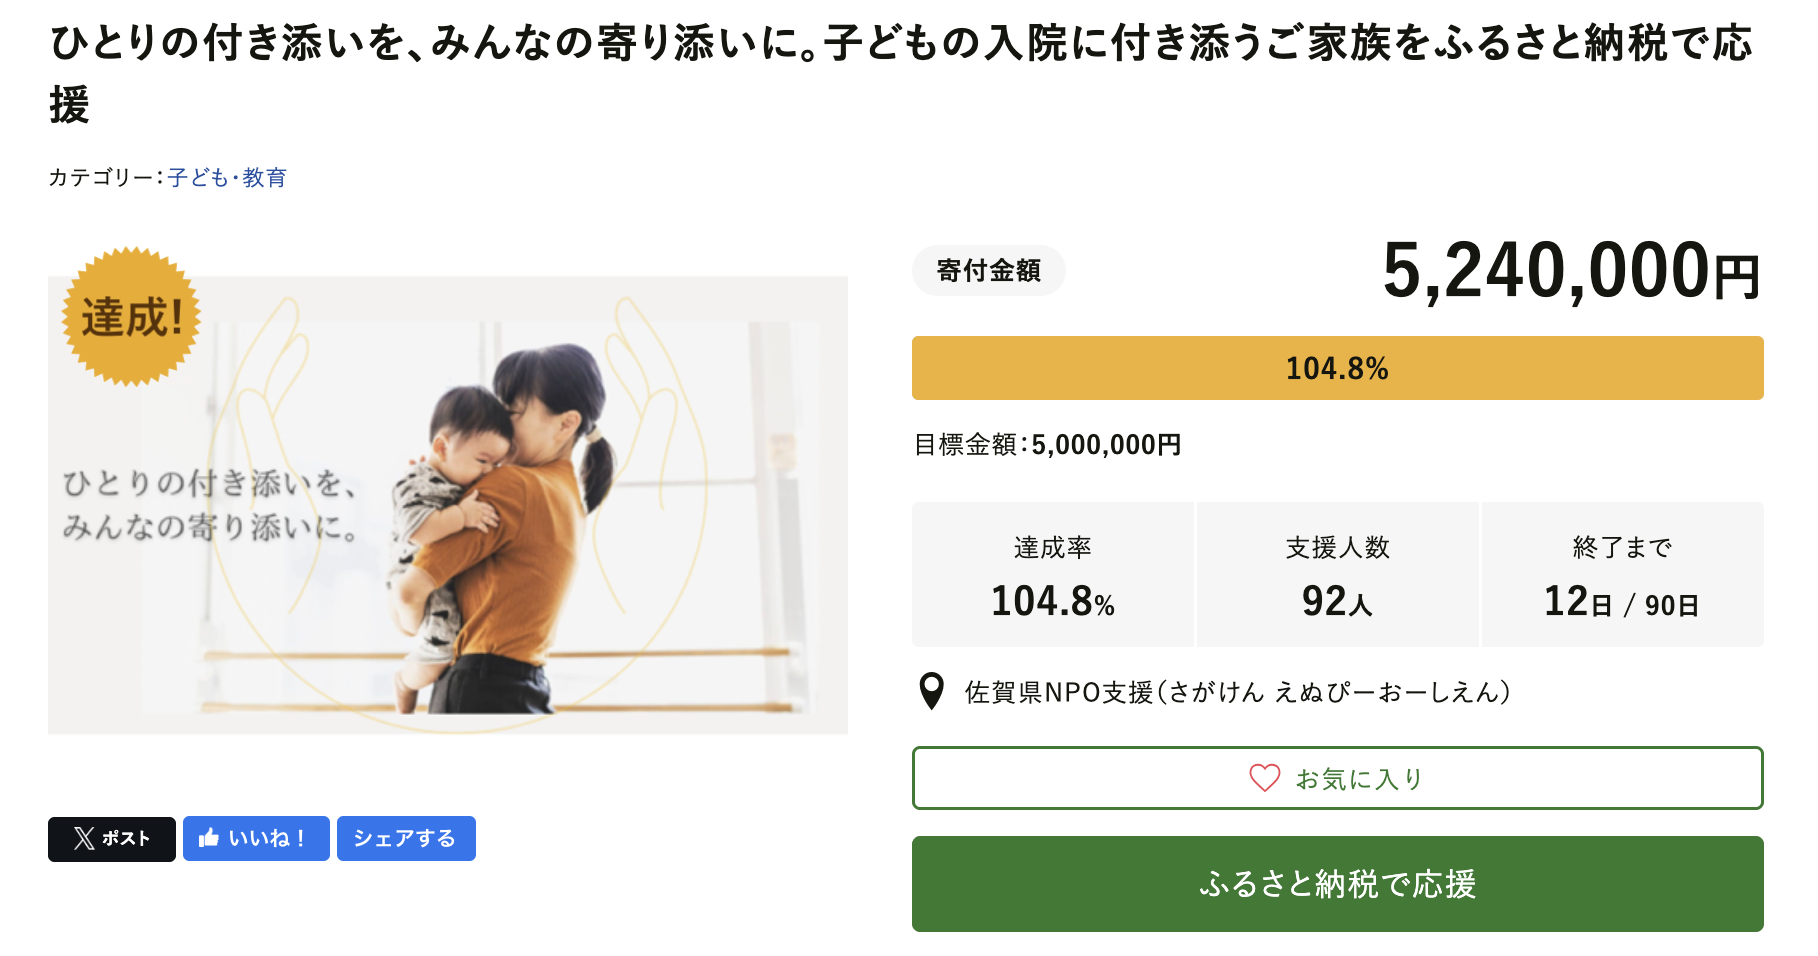Click the heart icon beside お気に入り
The width and height of the screenshot is (1818, 956).
pos(1265,778)
